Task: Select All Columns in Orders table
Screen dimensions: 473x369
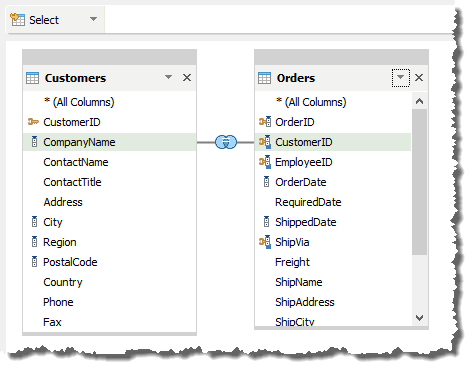Action: [311, 102]
